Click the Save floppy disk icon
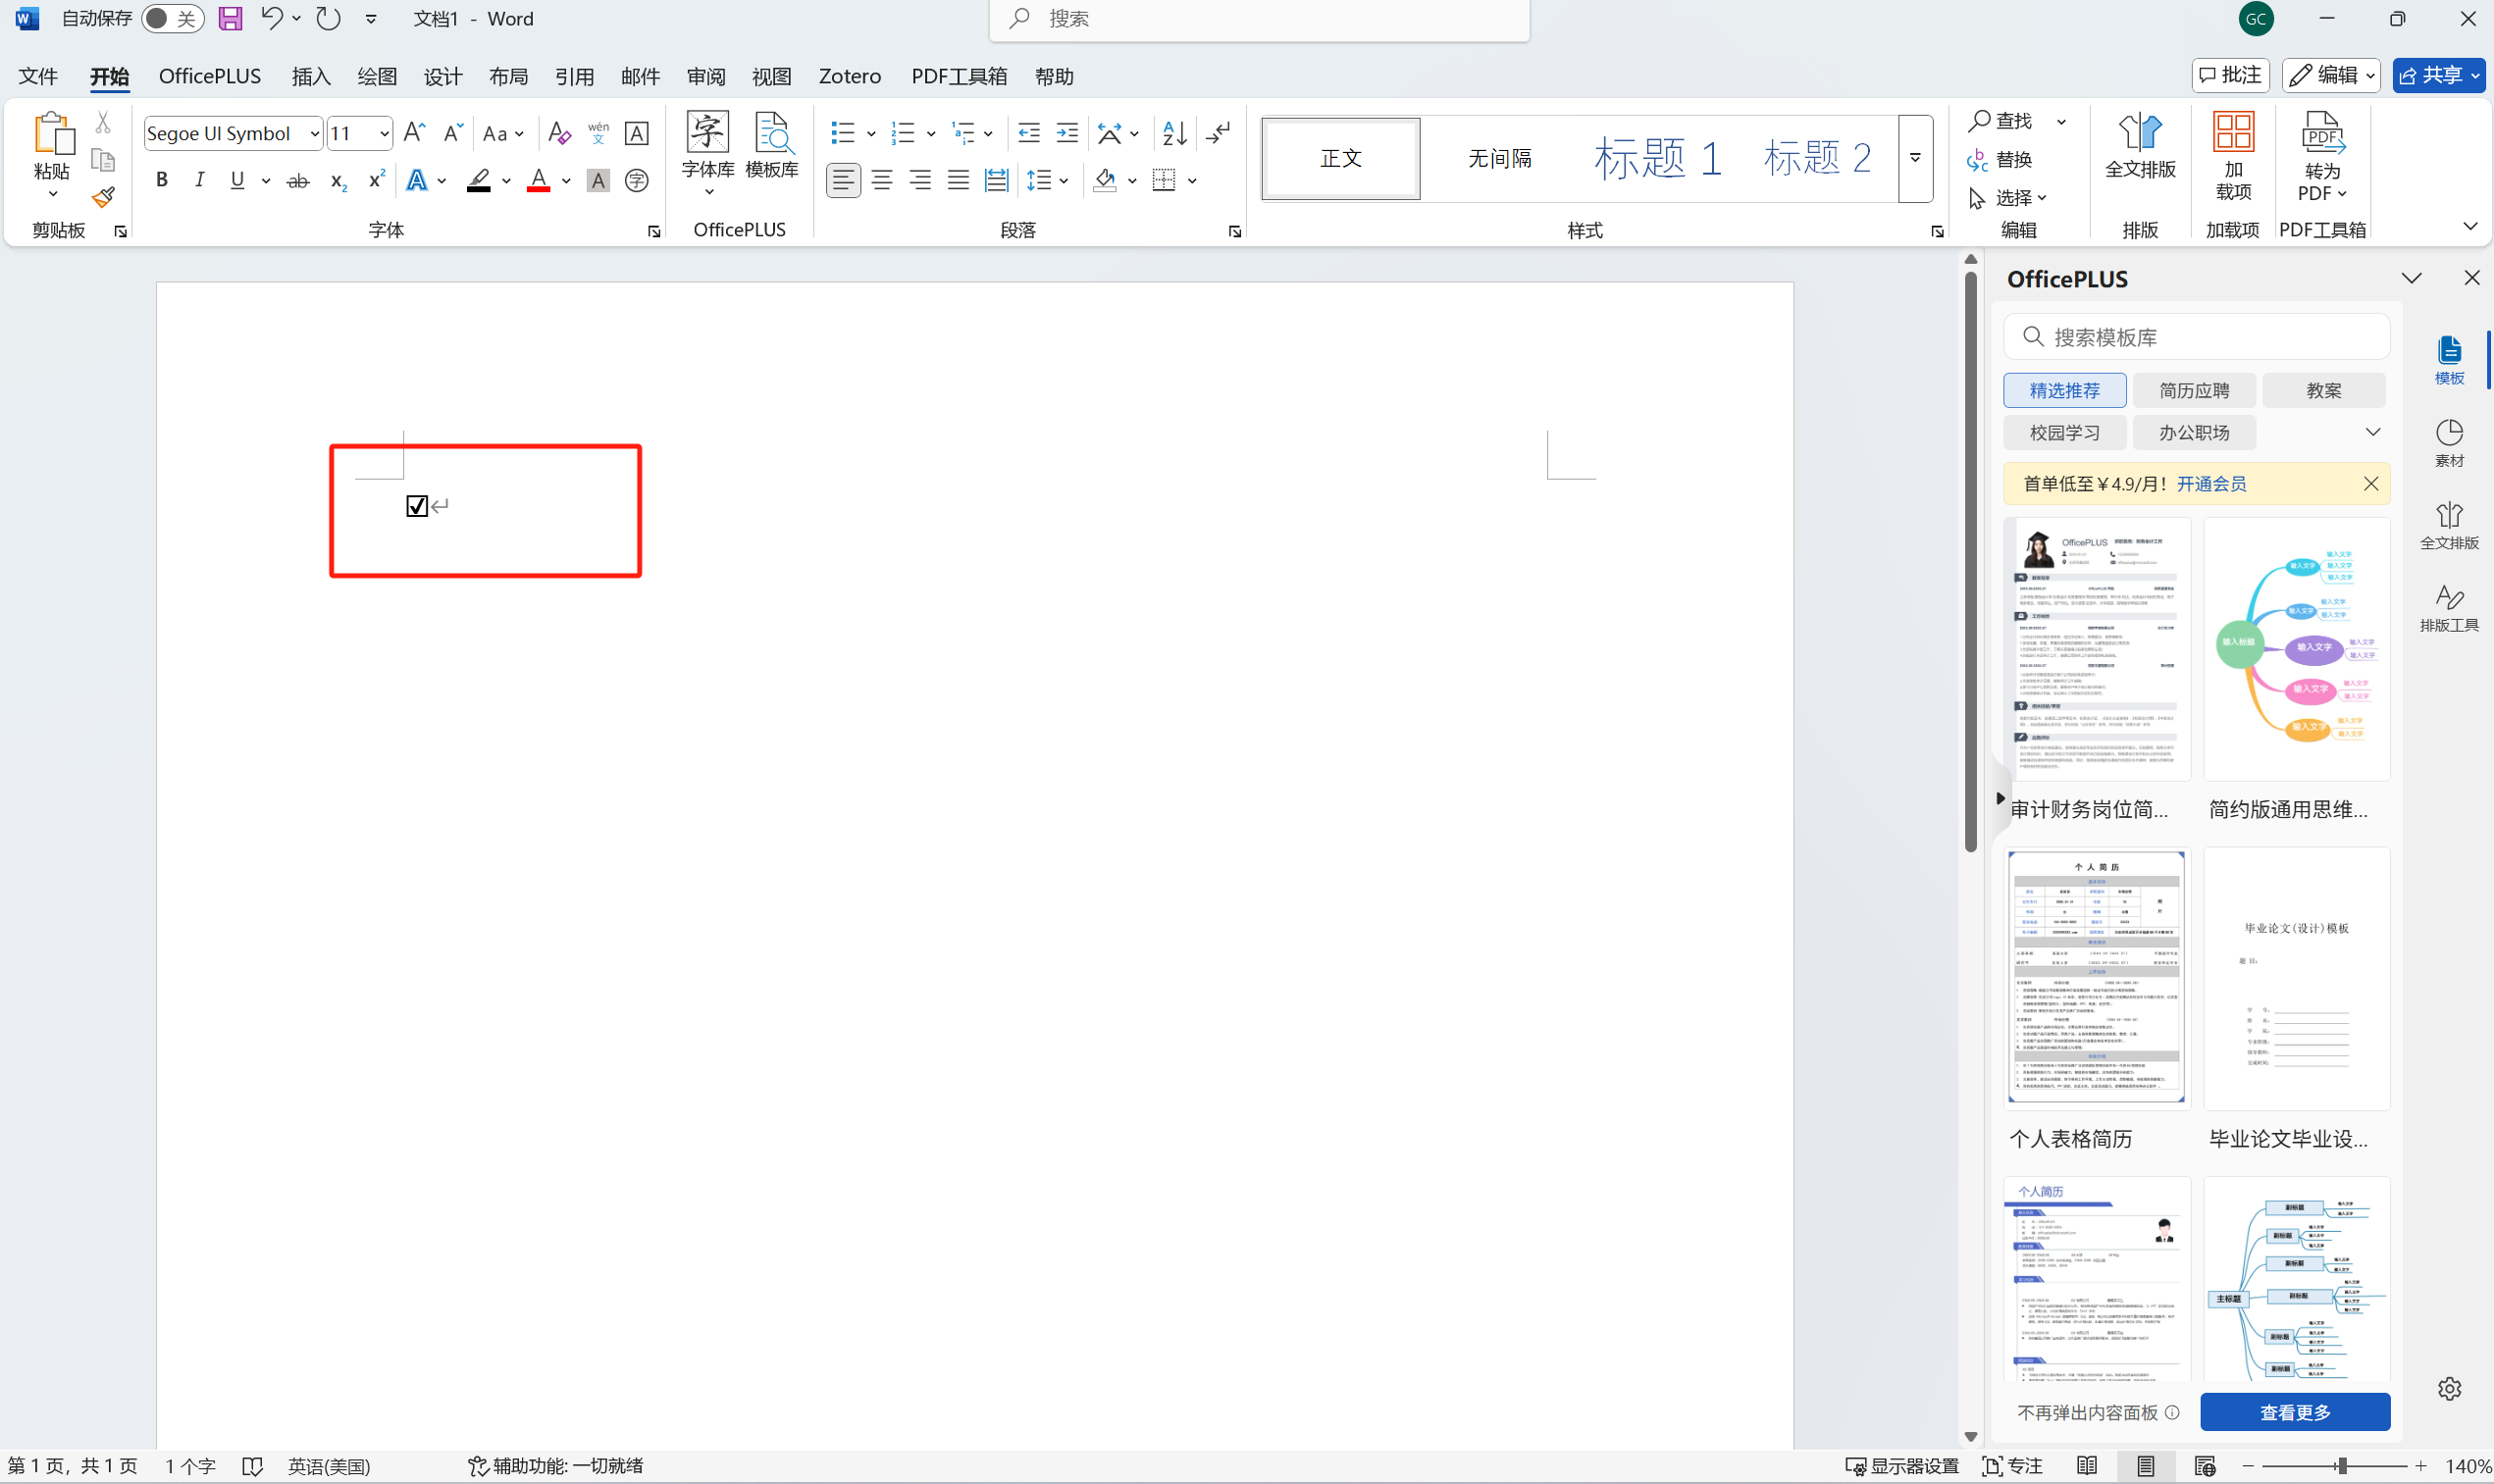Screen dimensions: 2494x1484 tap(230, 19)
